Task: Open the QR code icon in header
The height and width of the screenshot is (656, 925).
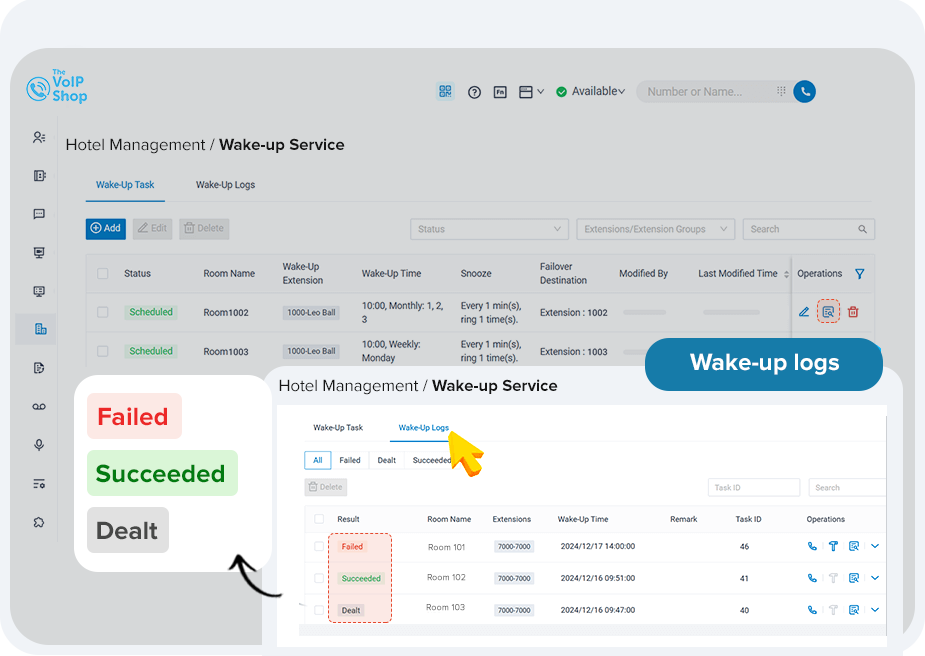Action: (x=445, y=91)
